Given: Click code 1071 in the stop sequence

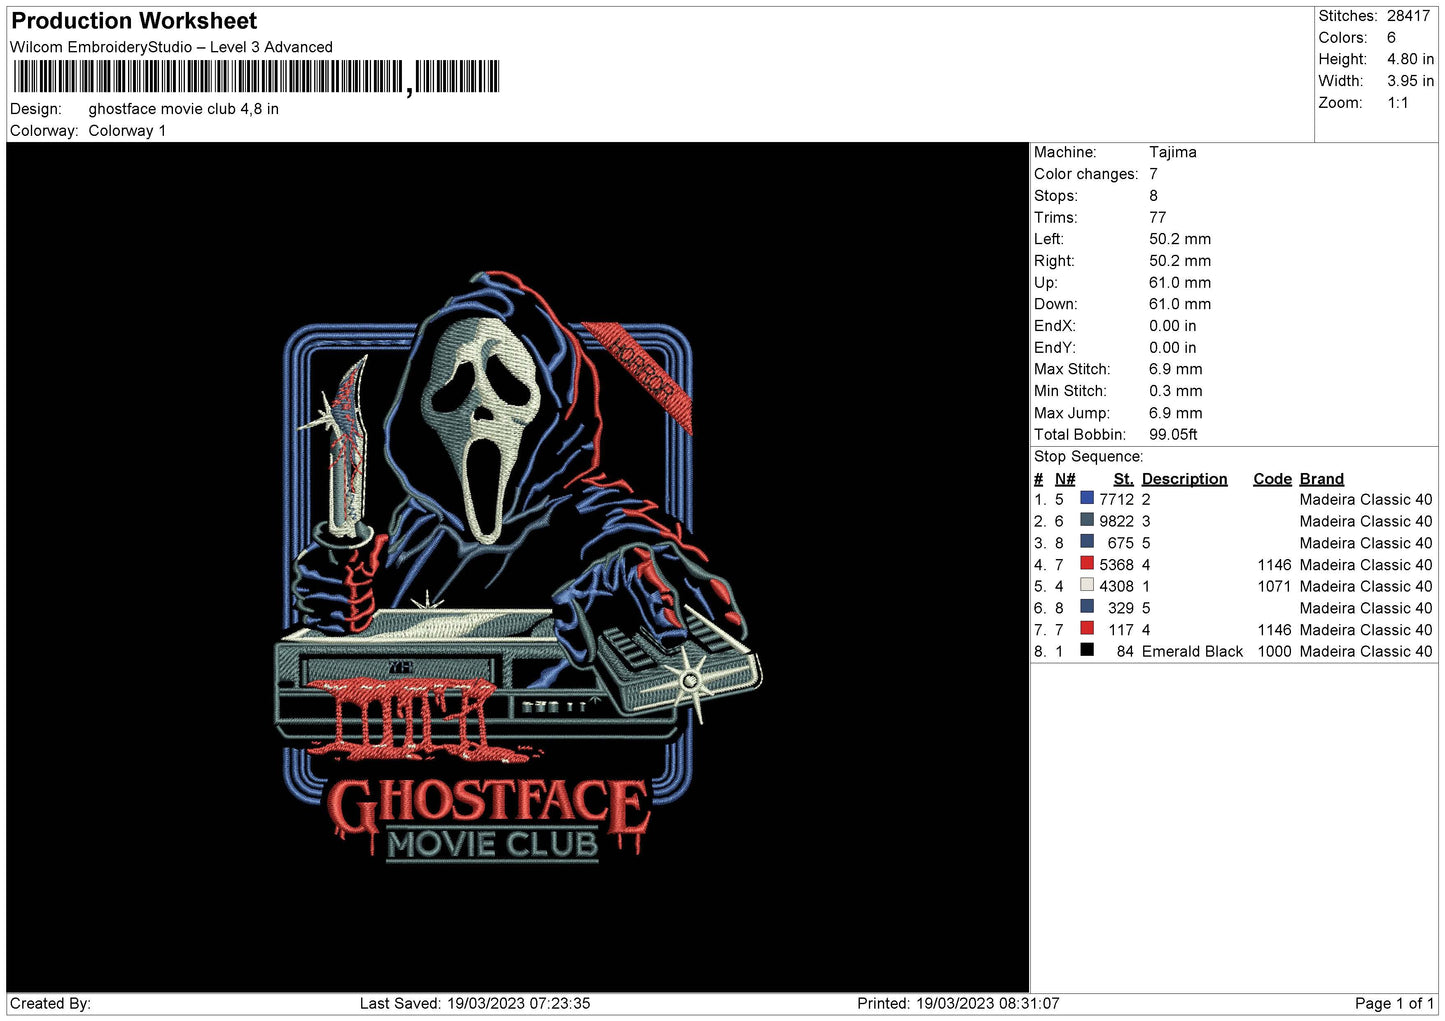Looking at the screenshot, I should point(1274,586).
